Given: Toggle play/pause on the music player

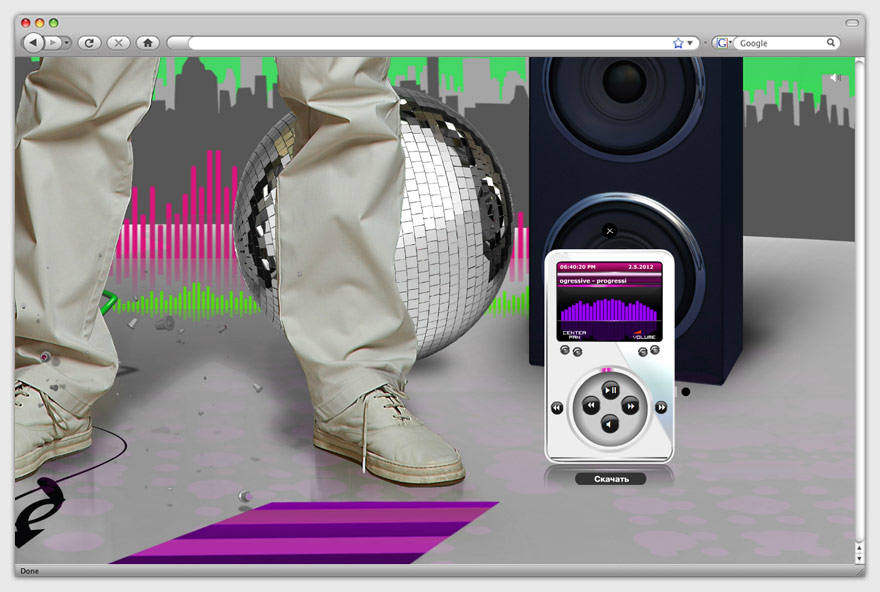Looking at the screenshot, I should 610,390.
